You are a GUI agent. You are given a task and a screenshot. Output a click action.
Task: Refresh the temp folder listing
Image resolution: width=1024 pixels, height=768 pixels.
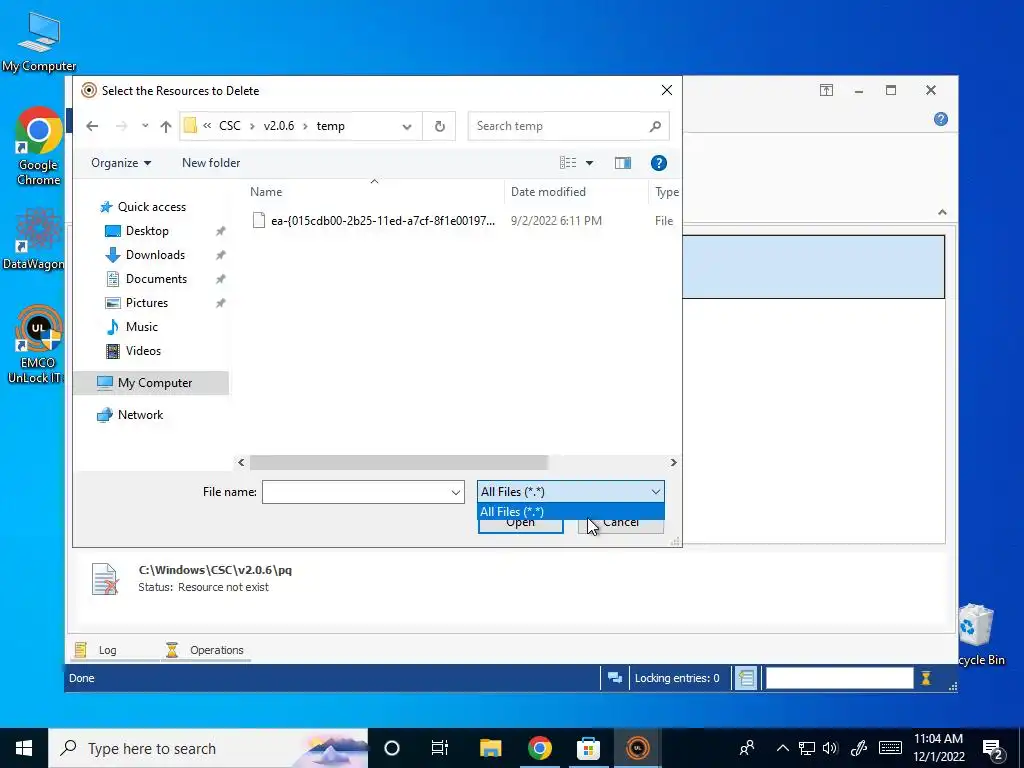click(x=440, y=126)
